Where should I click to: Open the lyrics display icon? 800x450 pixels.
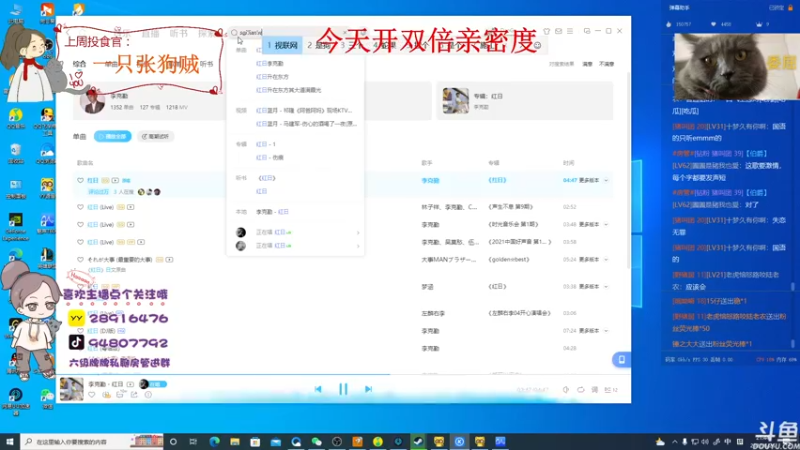click(x=595, y=390)
